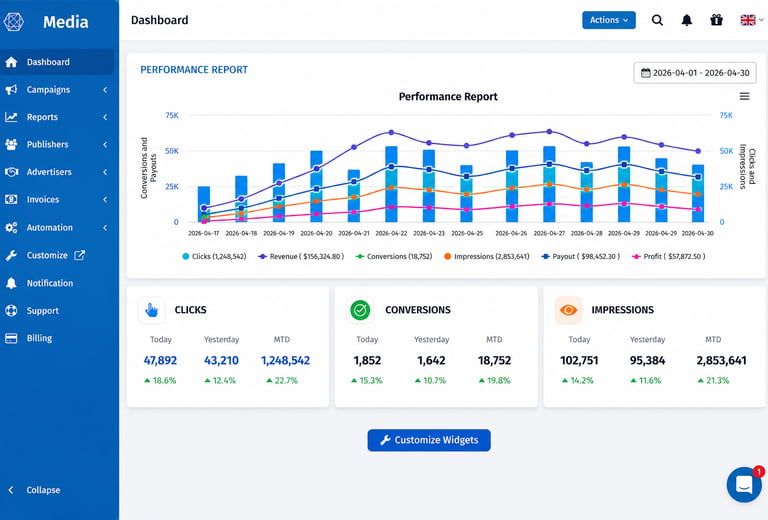Click the Clicks hand pointer icon
768x520 pixels.
(x=152, y=310)
